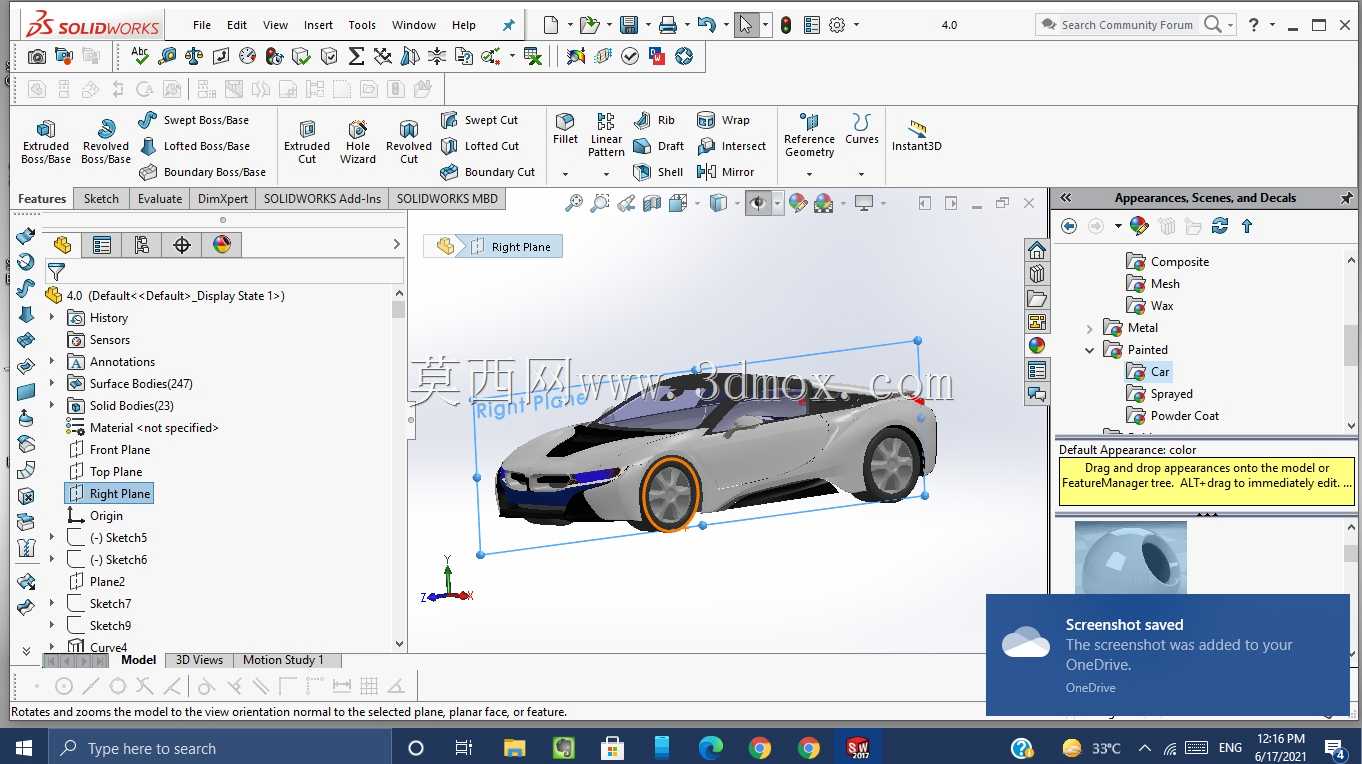The image size is (1362, 764).
Task: Open the SOLIDWORKS Add-Ins tab
Action: coord(322,199)
